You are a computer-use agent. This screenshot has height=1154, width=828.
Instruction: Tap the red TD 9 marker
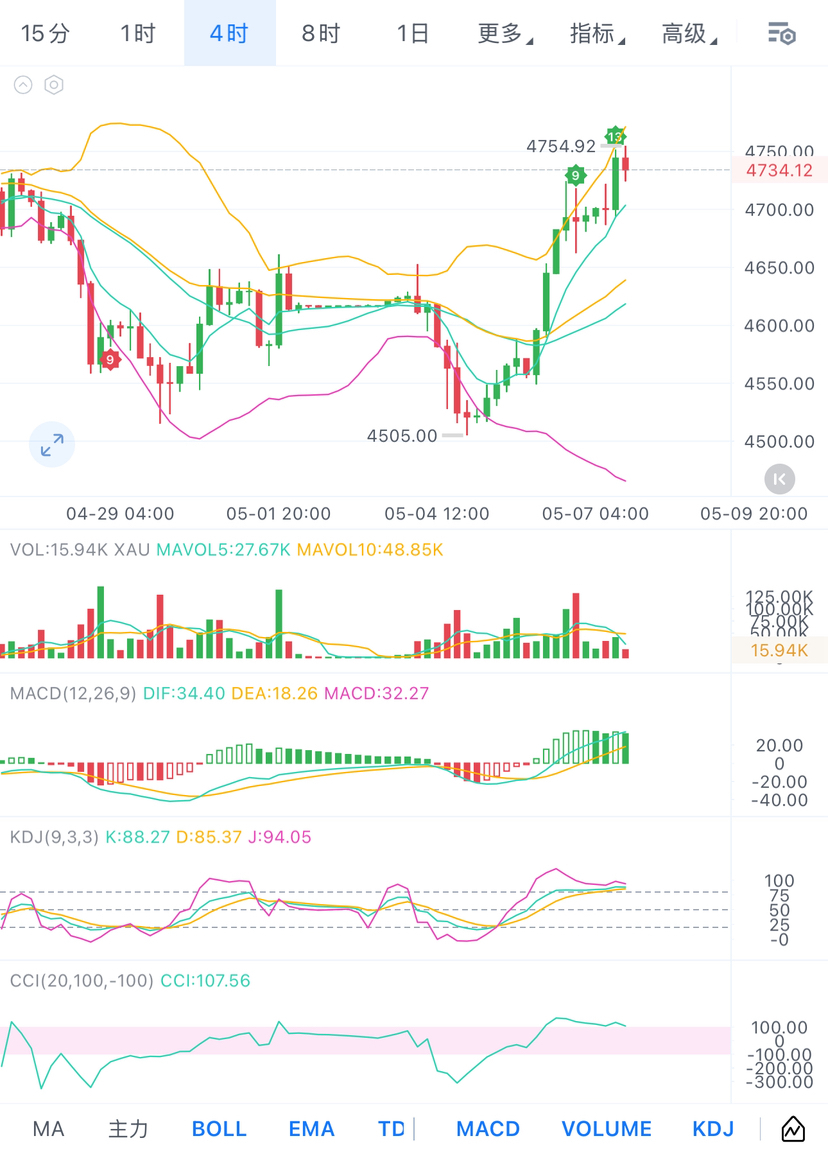coord(110,359)
